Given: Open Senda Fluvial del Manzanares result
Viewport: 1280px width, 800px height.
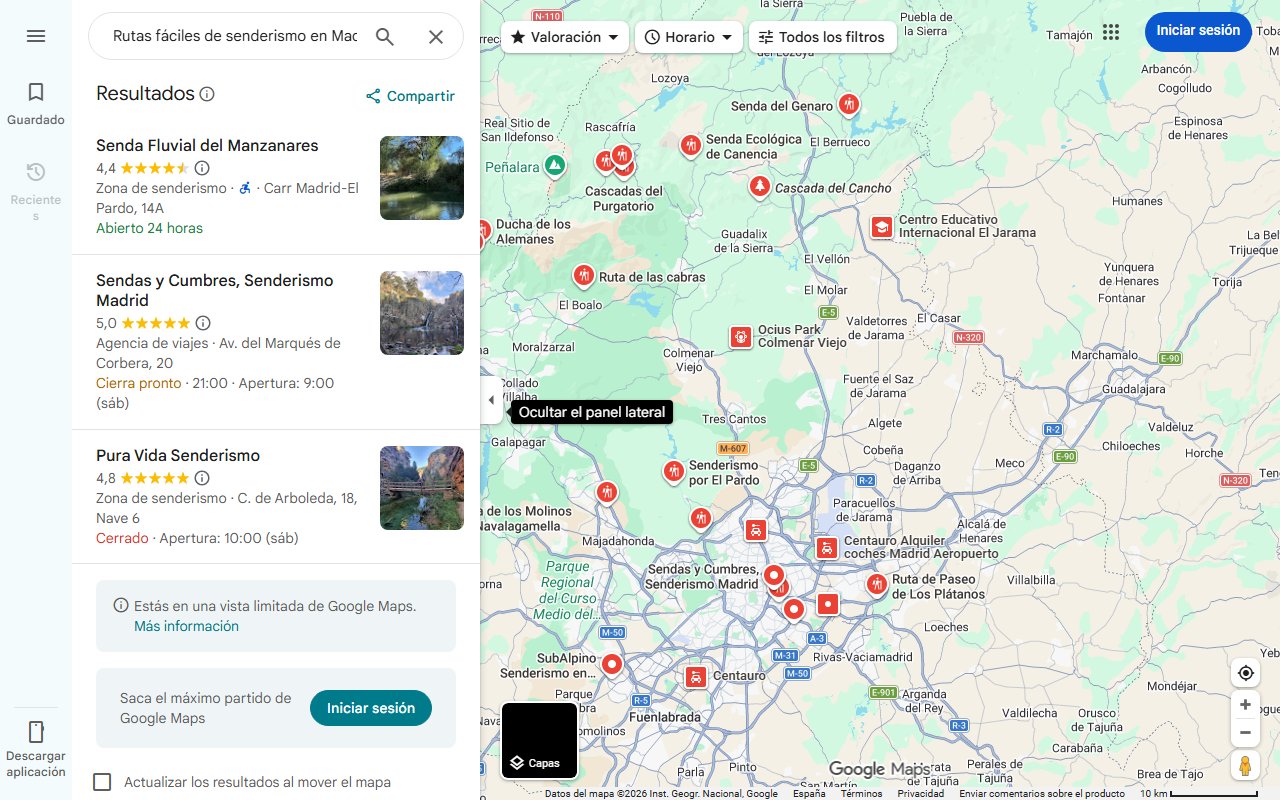Looking at the screenshot, I should click(206, 145).
